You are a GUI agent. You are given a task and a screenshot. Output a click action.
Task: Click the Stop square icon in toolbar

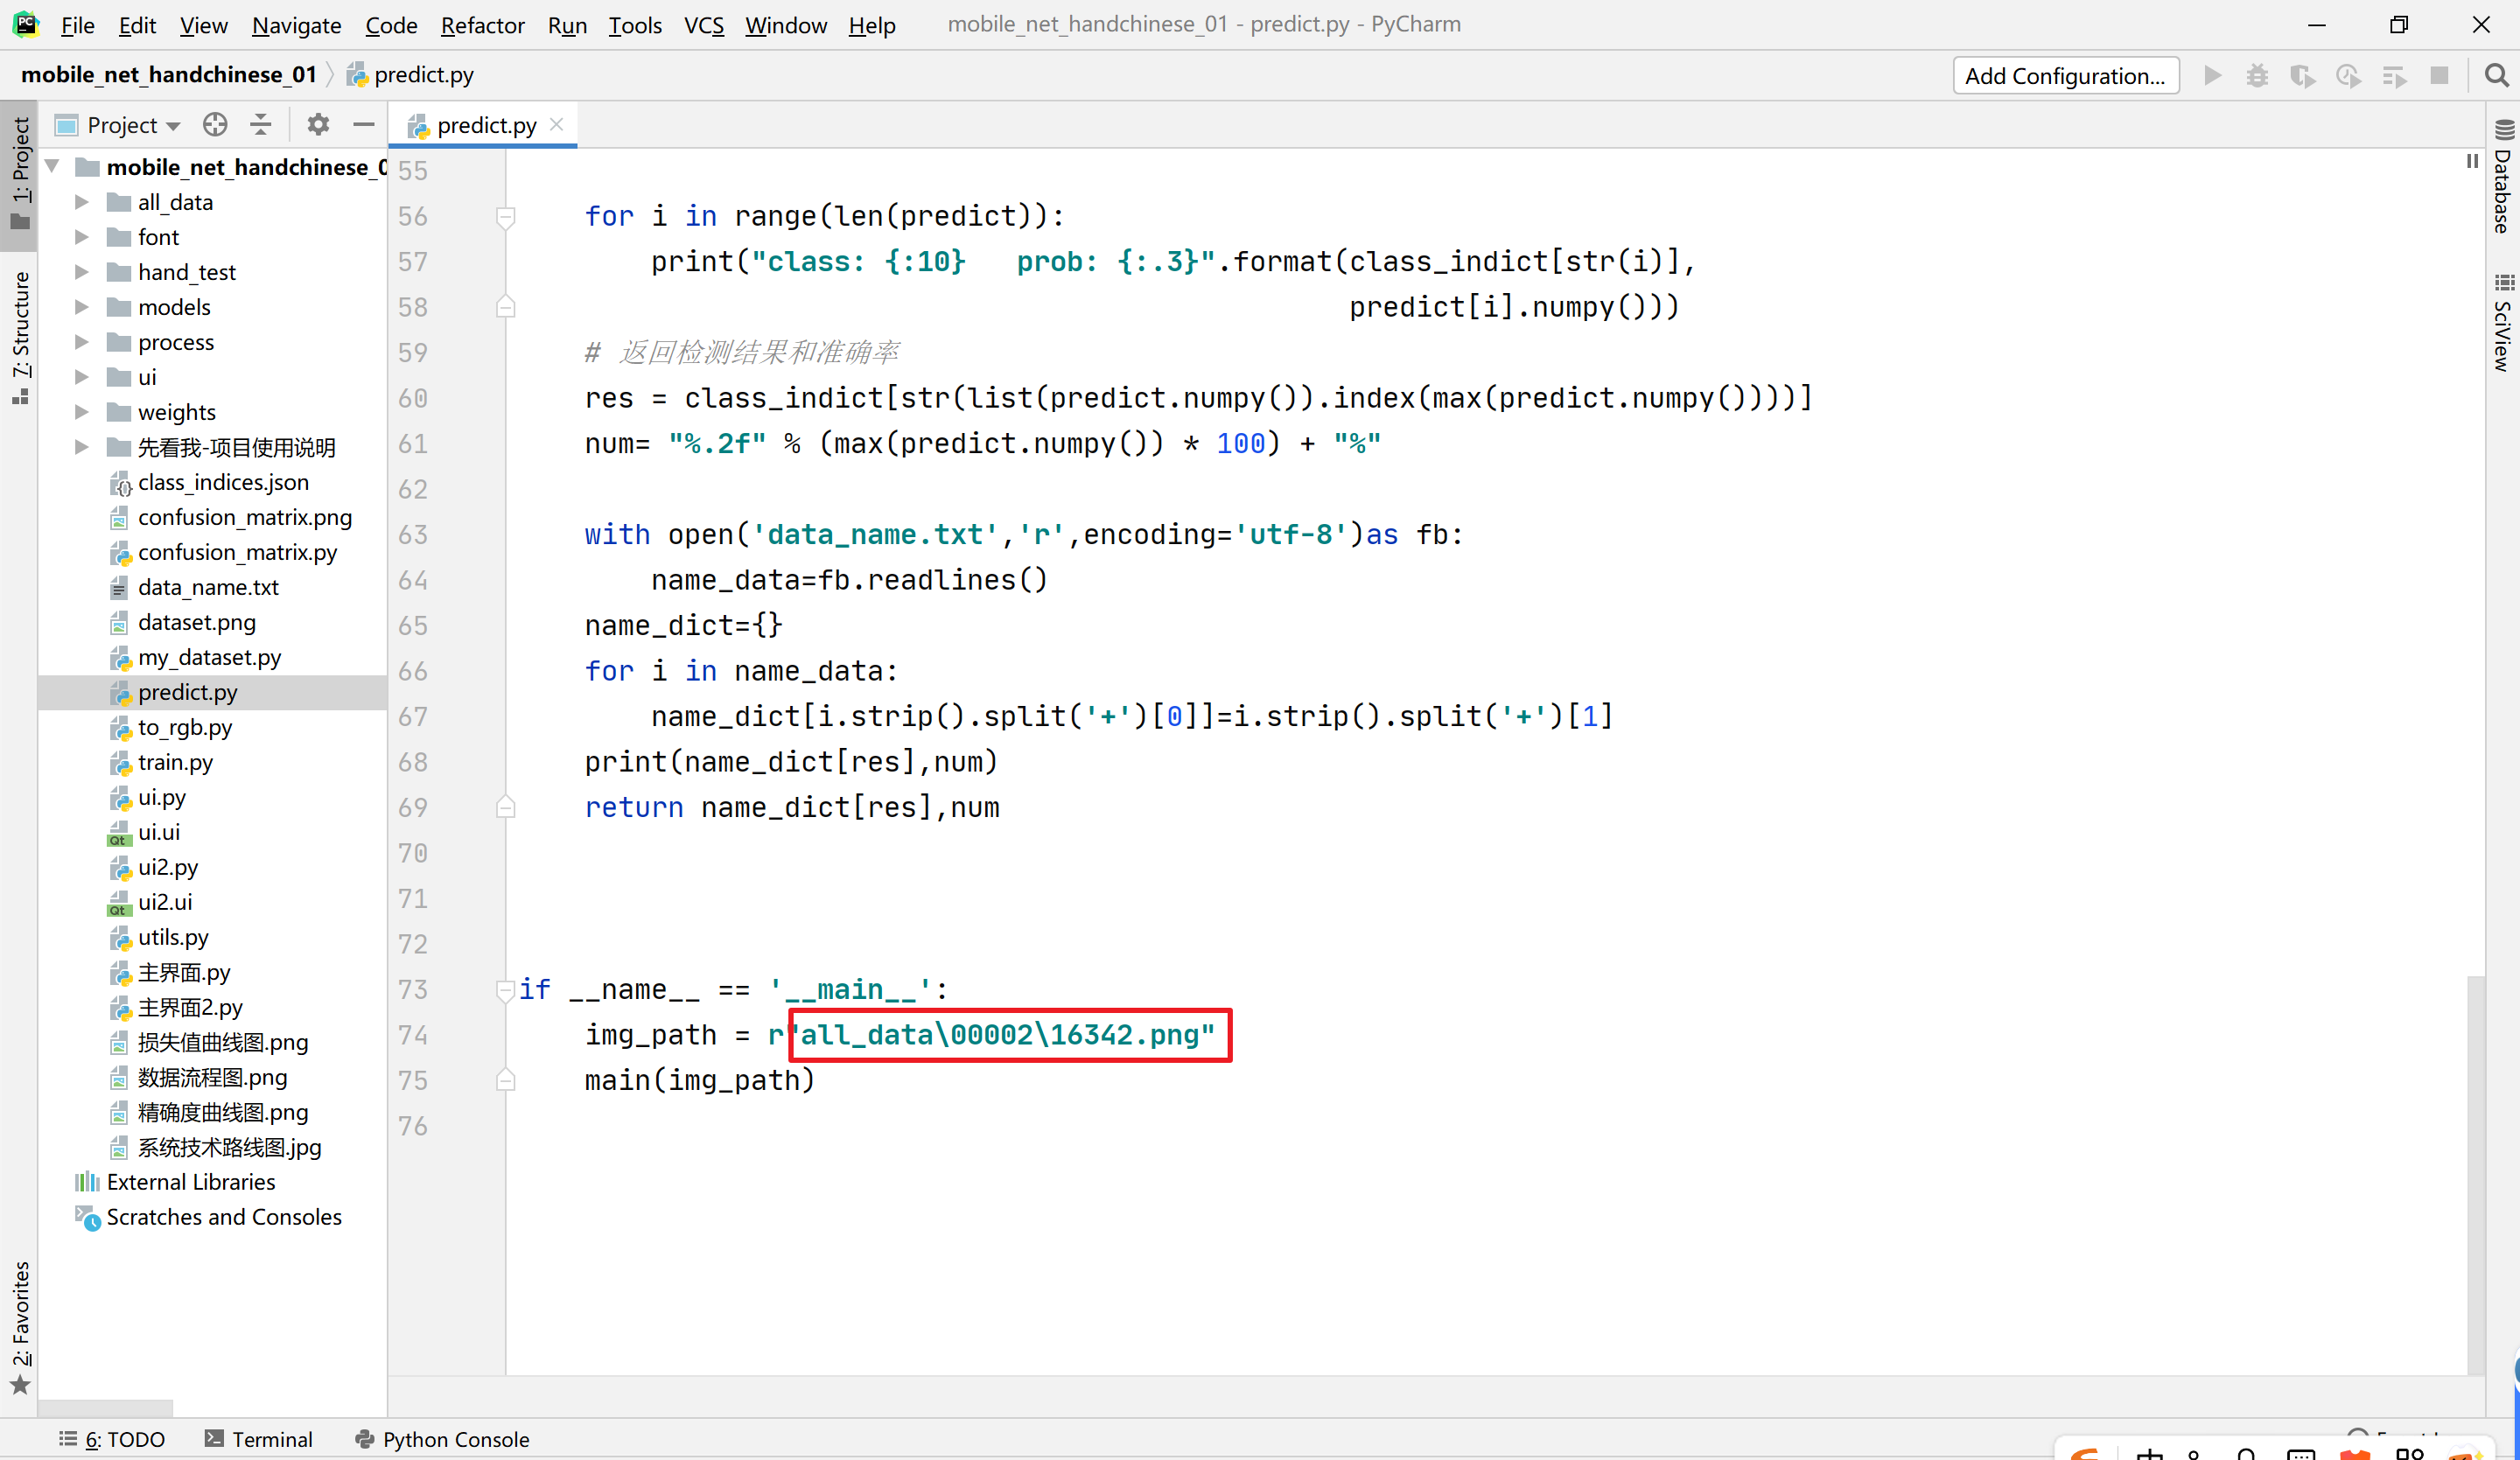2440,76
